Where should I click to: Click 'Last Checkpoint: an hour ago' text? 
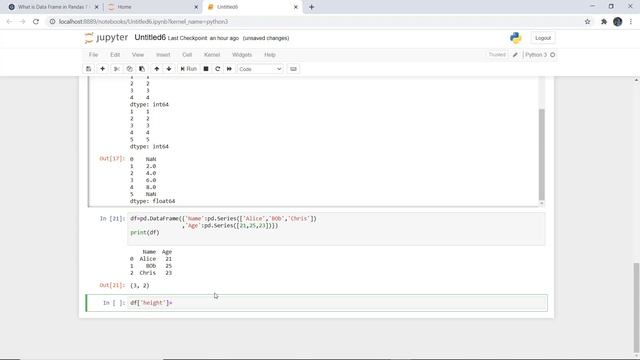(203, 38)
